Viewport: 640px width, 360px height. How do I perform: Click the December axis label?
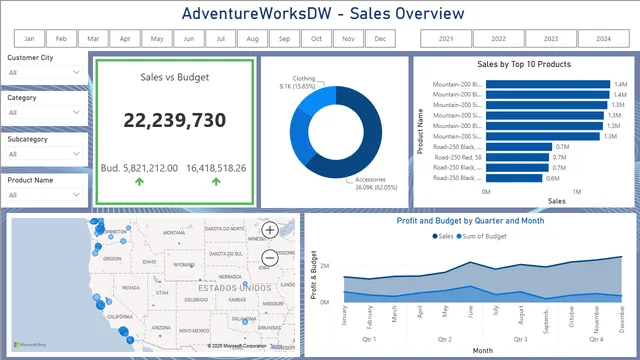pos(622,320)
